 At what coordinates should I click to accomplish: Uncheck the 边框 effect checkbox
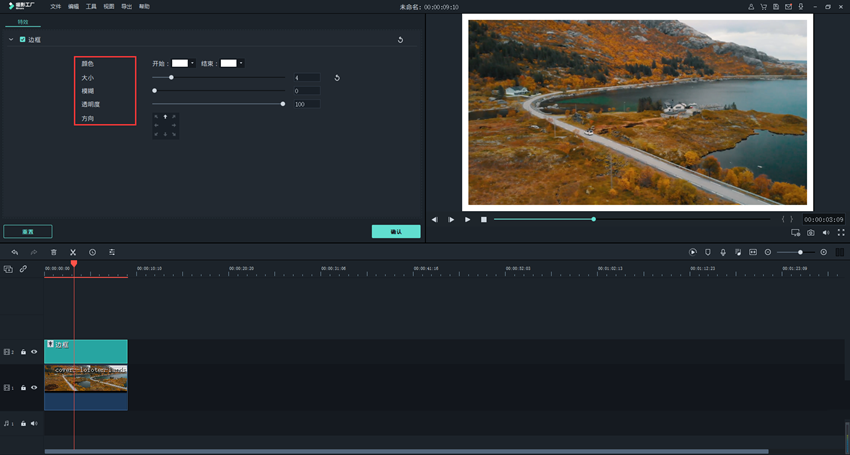(x=22, y=40)
